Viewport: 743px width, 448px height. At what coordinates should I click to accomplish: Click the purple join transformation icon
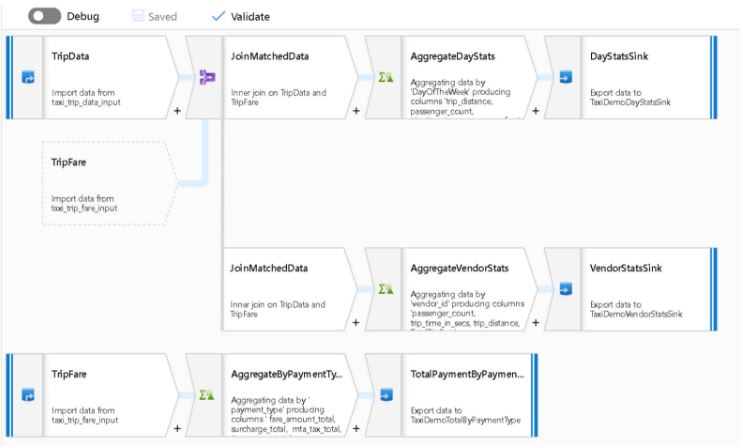206,78
